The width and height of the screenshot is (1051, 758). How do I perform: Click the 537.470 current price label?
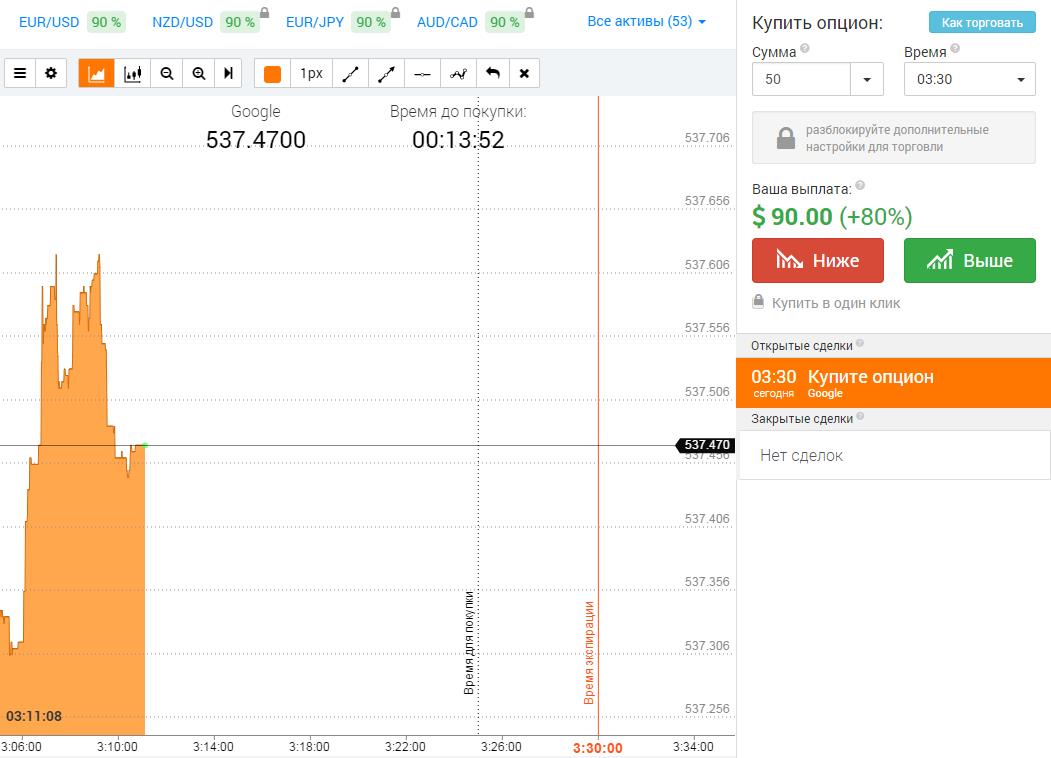tap(706, 445)
